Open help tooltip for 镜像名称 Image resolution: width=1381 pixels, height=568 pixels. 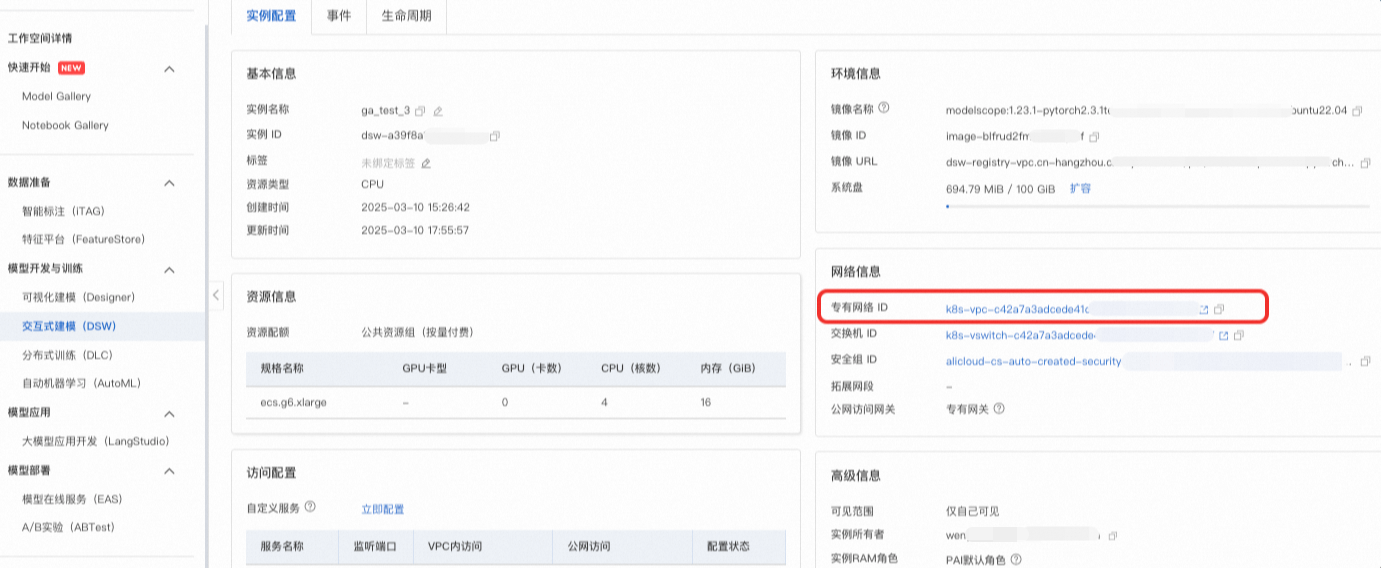883,109
